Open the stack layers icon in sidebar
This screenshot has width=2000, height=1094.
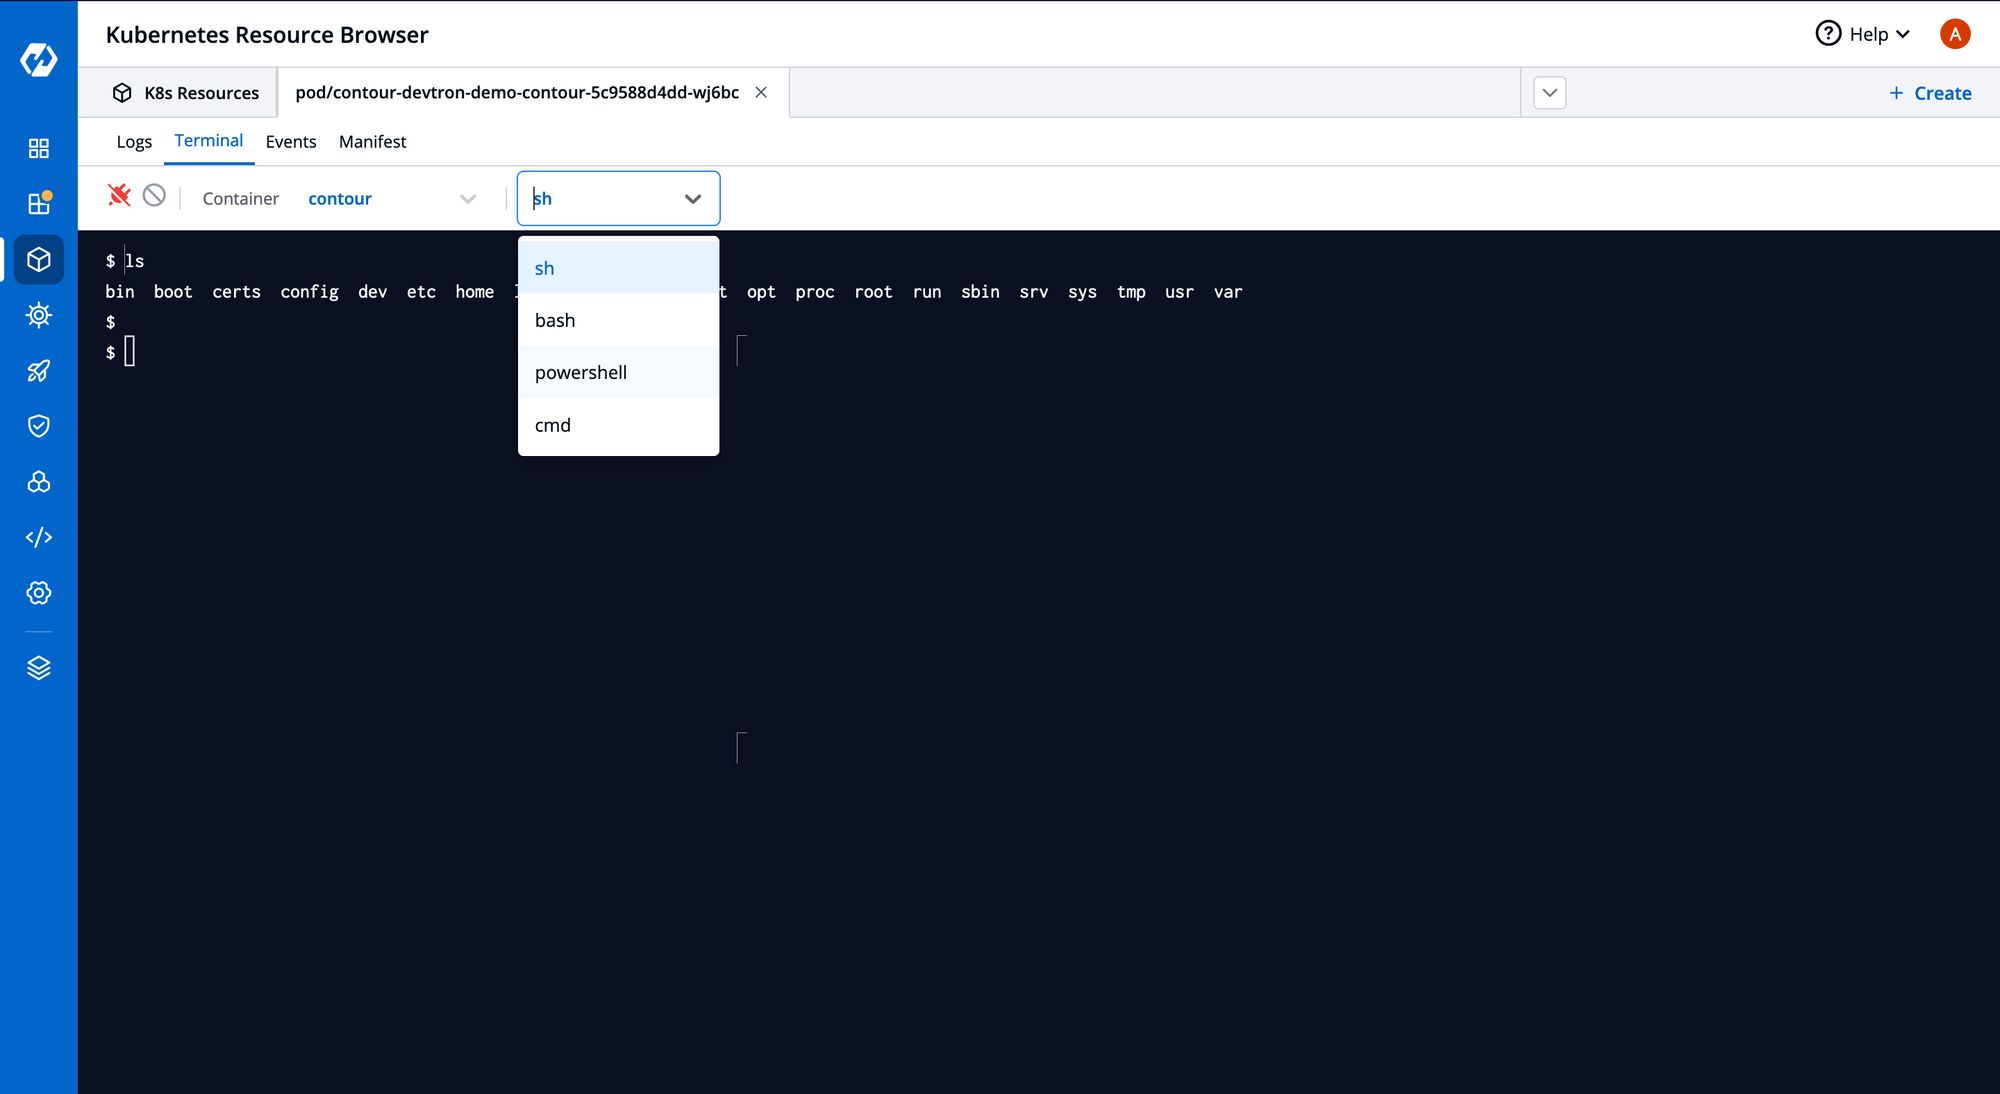coord(38,668)
